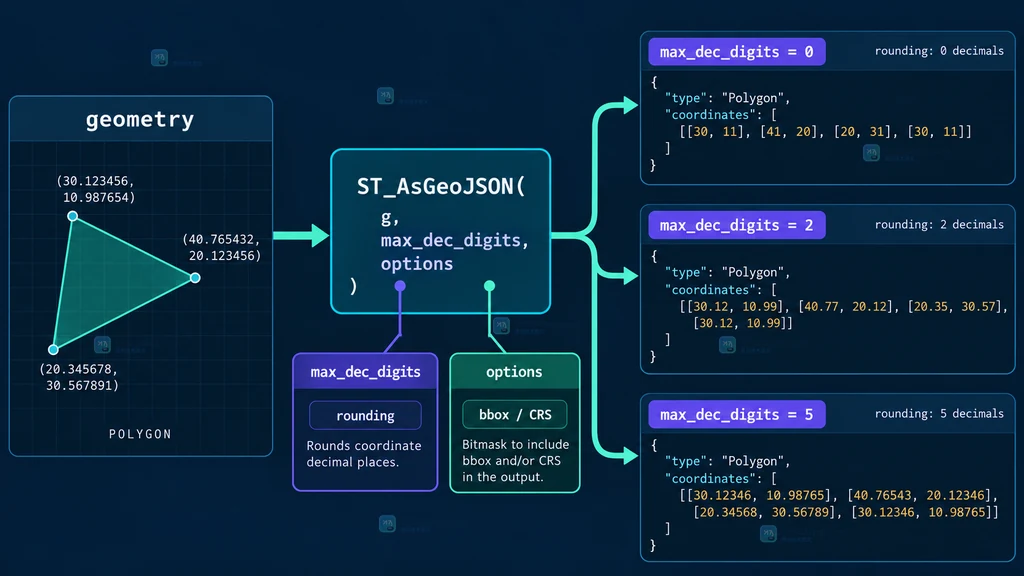The height and width of the screenshot is (576, 1024).
Task: Click the "rounding: 2 decimals" note
Action: coord(939,225)
